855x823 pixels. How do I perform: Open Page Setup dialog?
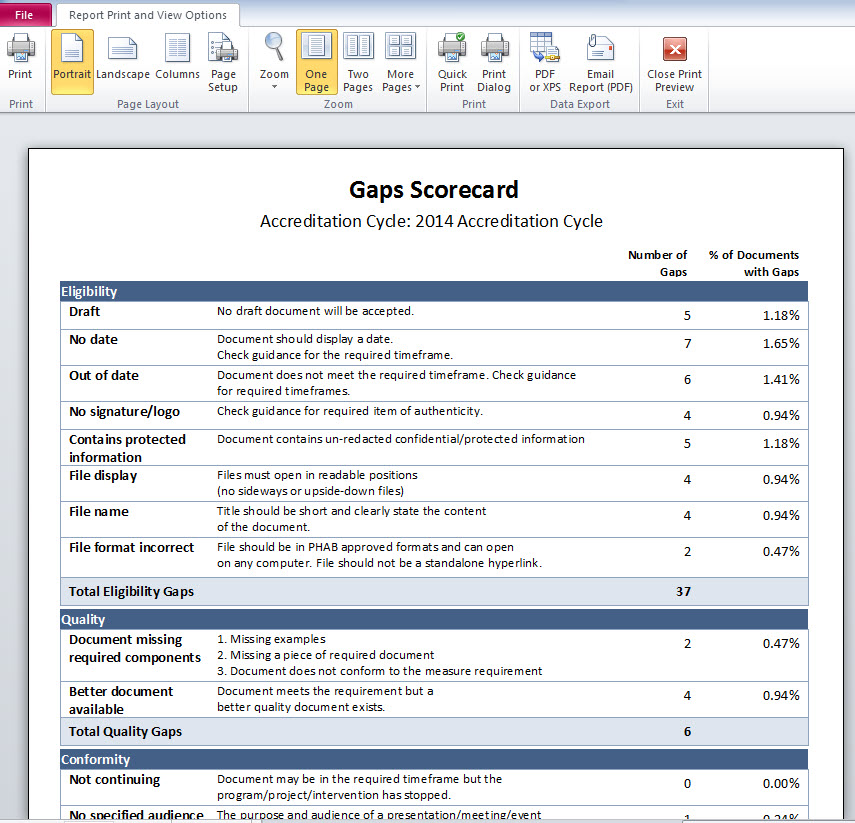click(223, 62)
